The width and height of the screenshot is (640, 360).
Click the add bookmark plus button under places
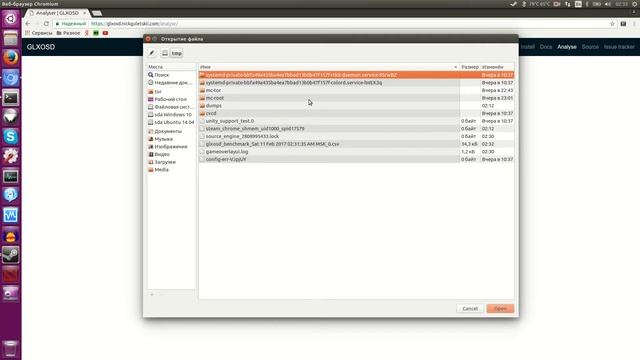click(x=152, y=294)
